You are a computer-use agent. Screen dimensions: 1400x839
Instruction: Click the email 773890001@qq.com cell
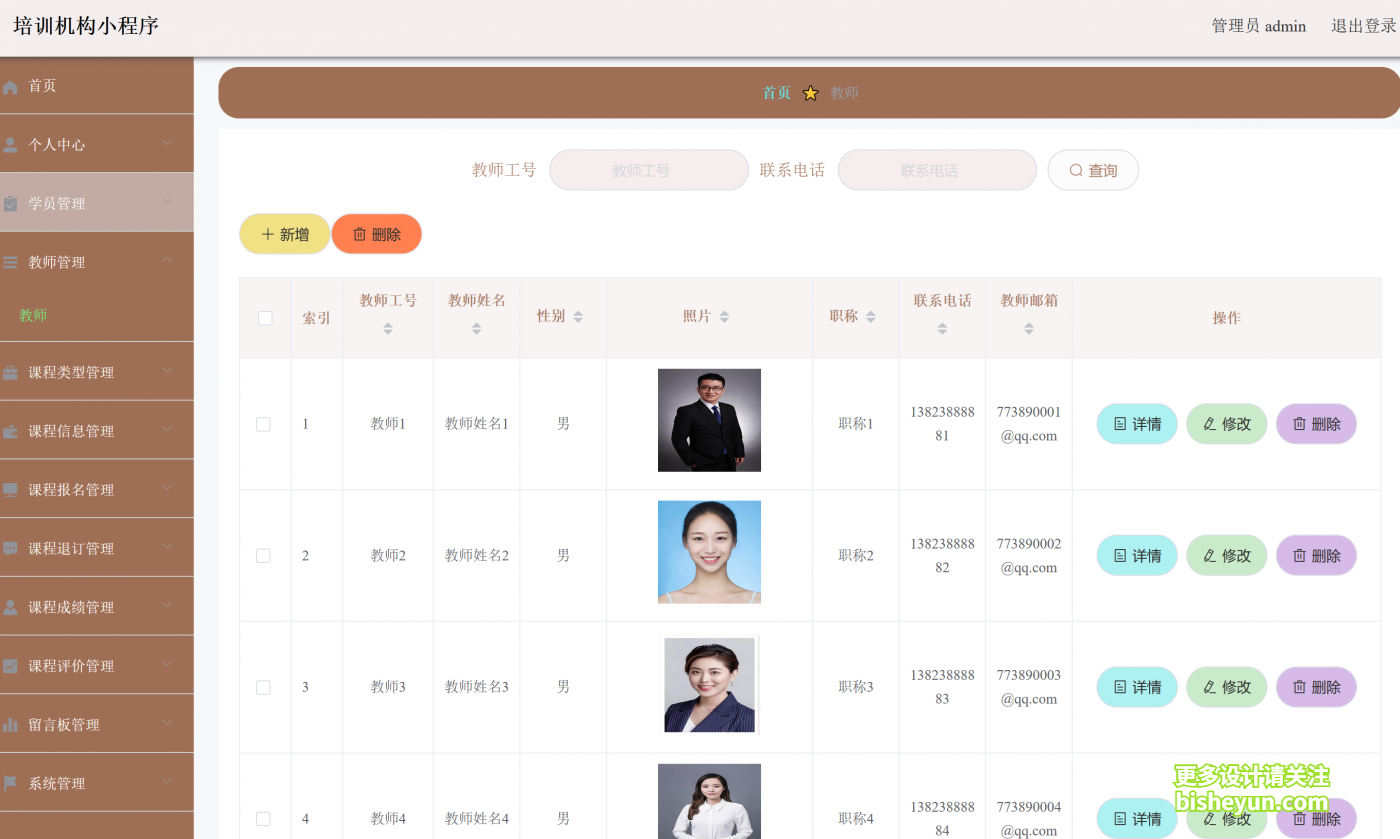click(x=1029, y=424)
